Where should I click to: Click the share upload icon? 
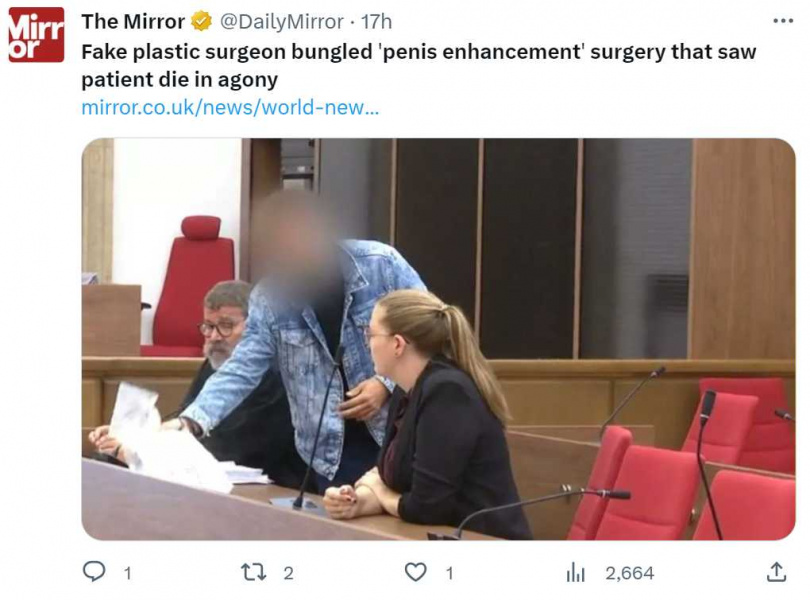pyautogui.click(x=776, y=572)
